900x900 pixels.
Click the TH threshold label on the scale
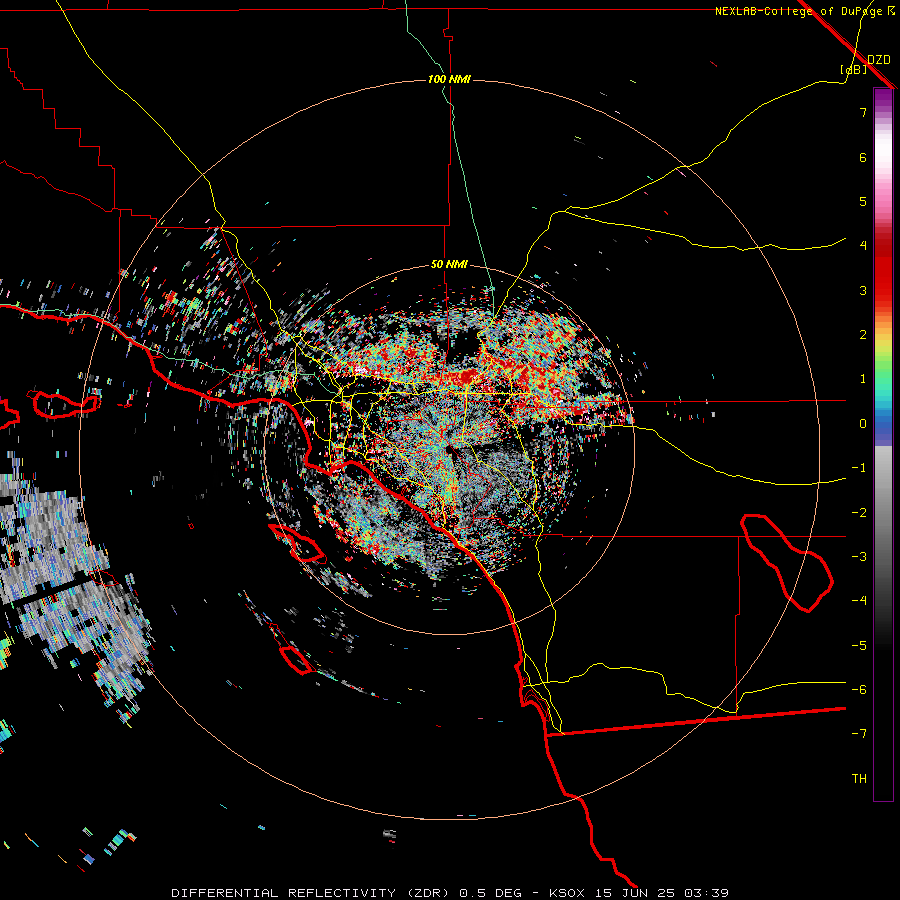tap(859, 779)
